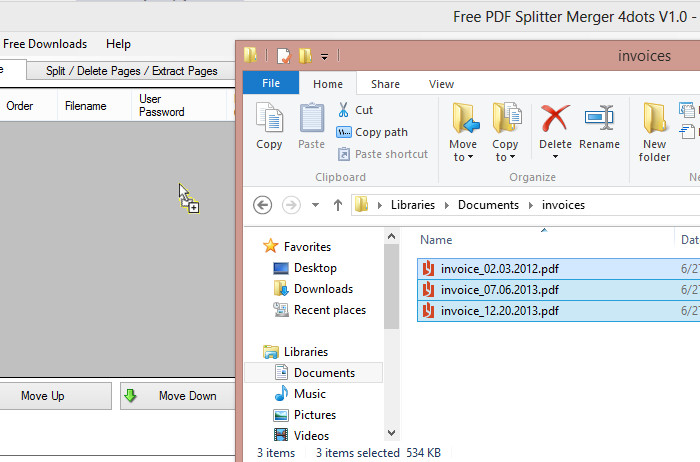This screenshot has height=462, width=700.
Task: Click Copy to folder icon
Action: tap(507, 118)
